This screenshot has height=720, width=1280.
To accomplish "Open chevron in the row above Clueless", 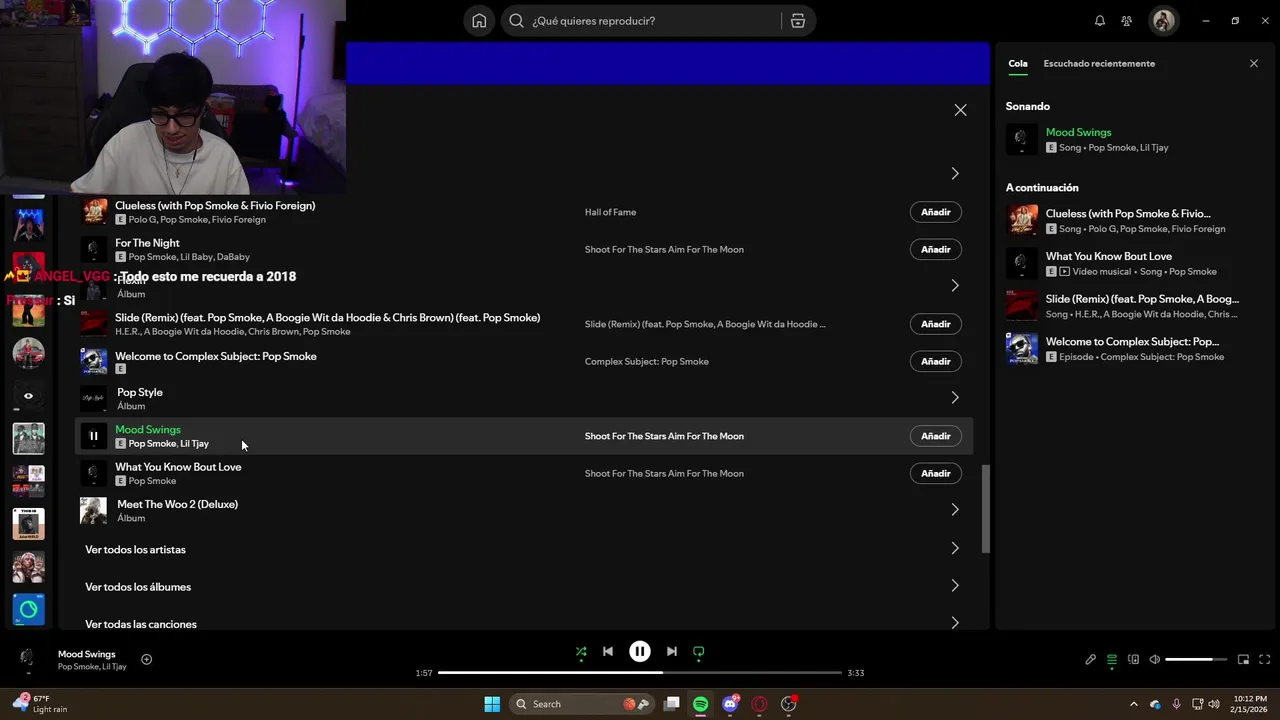I will click(x=955, y=174).
